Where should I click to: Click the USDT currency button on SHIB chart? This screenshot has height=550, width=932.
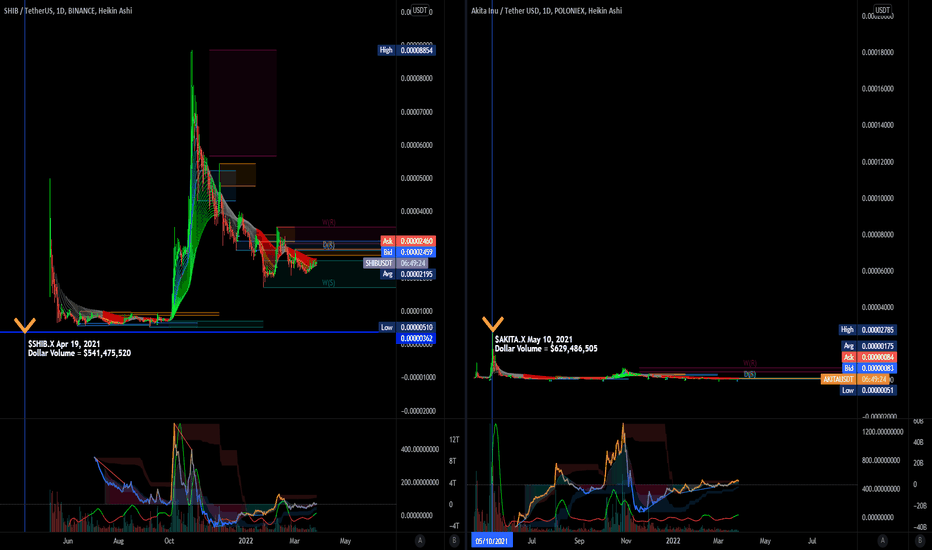[420, 10]
